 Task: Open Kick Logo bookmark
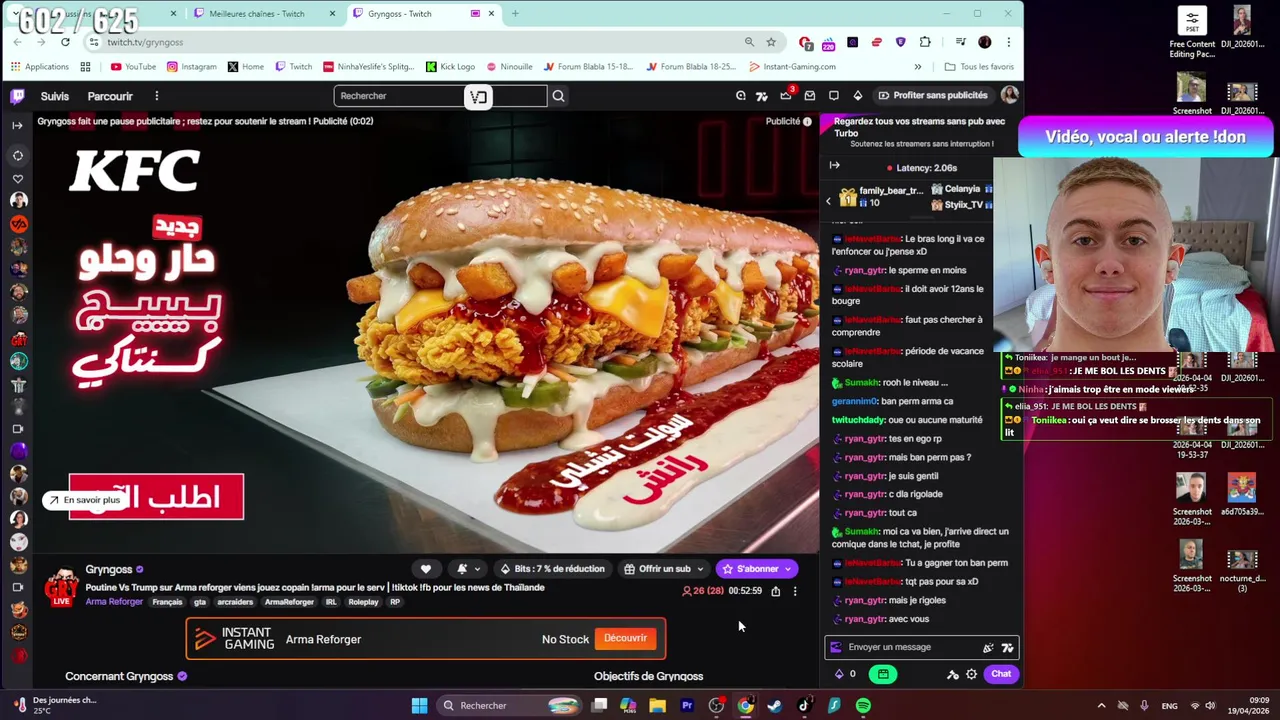[x=450, y=67]
